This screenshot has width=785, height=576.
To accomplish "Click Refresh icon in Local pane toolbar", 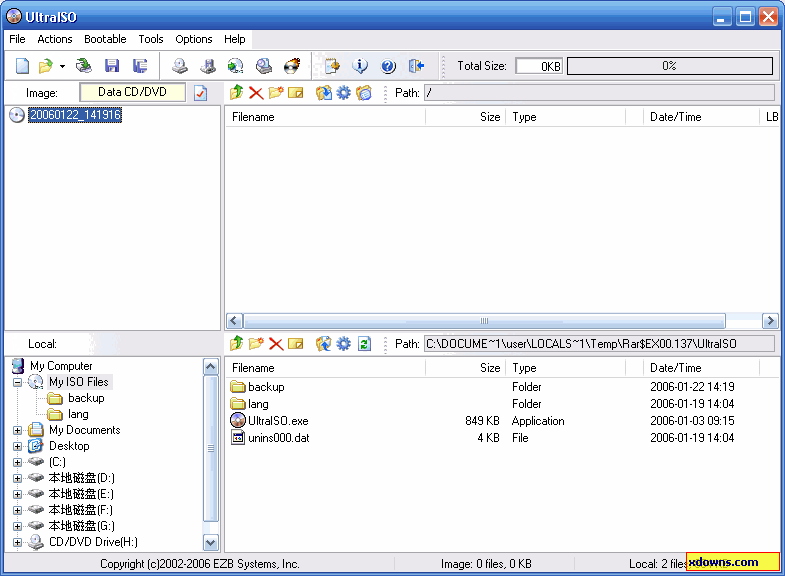I will click(364, 344).
